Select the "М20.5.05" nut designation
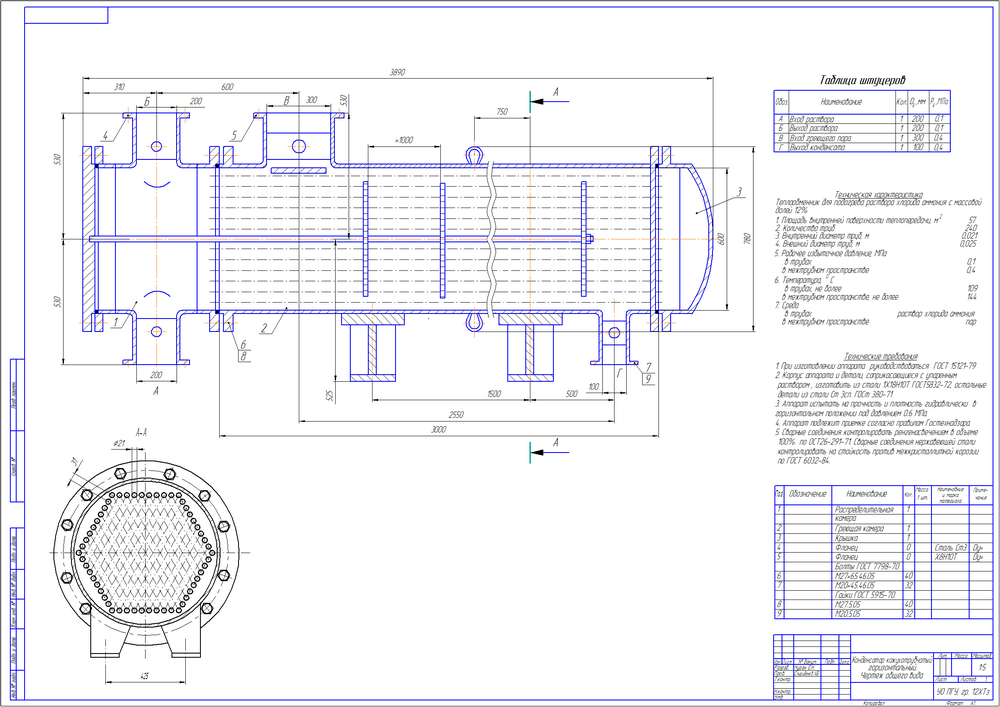The image size is (1000, 707). coord(847,614)
